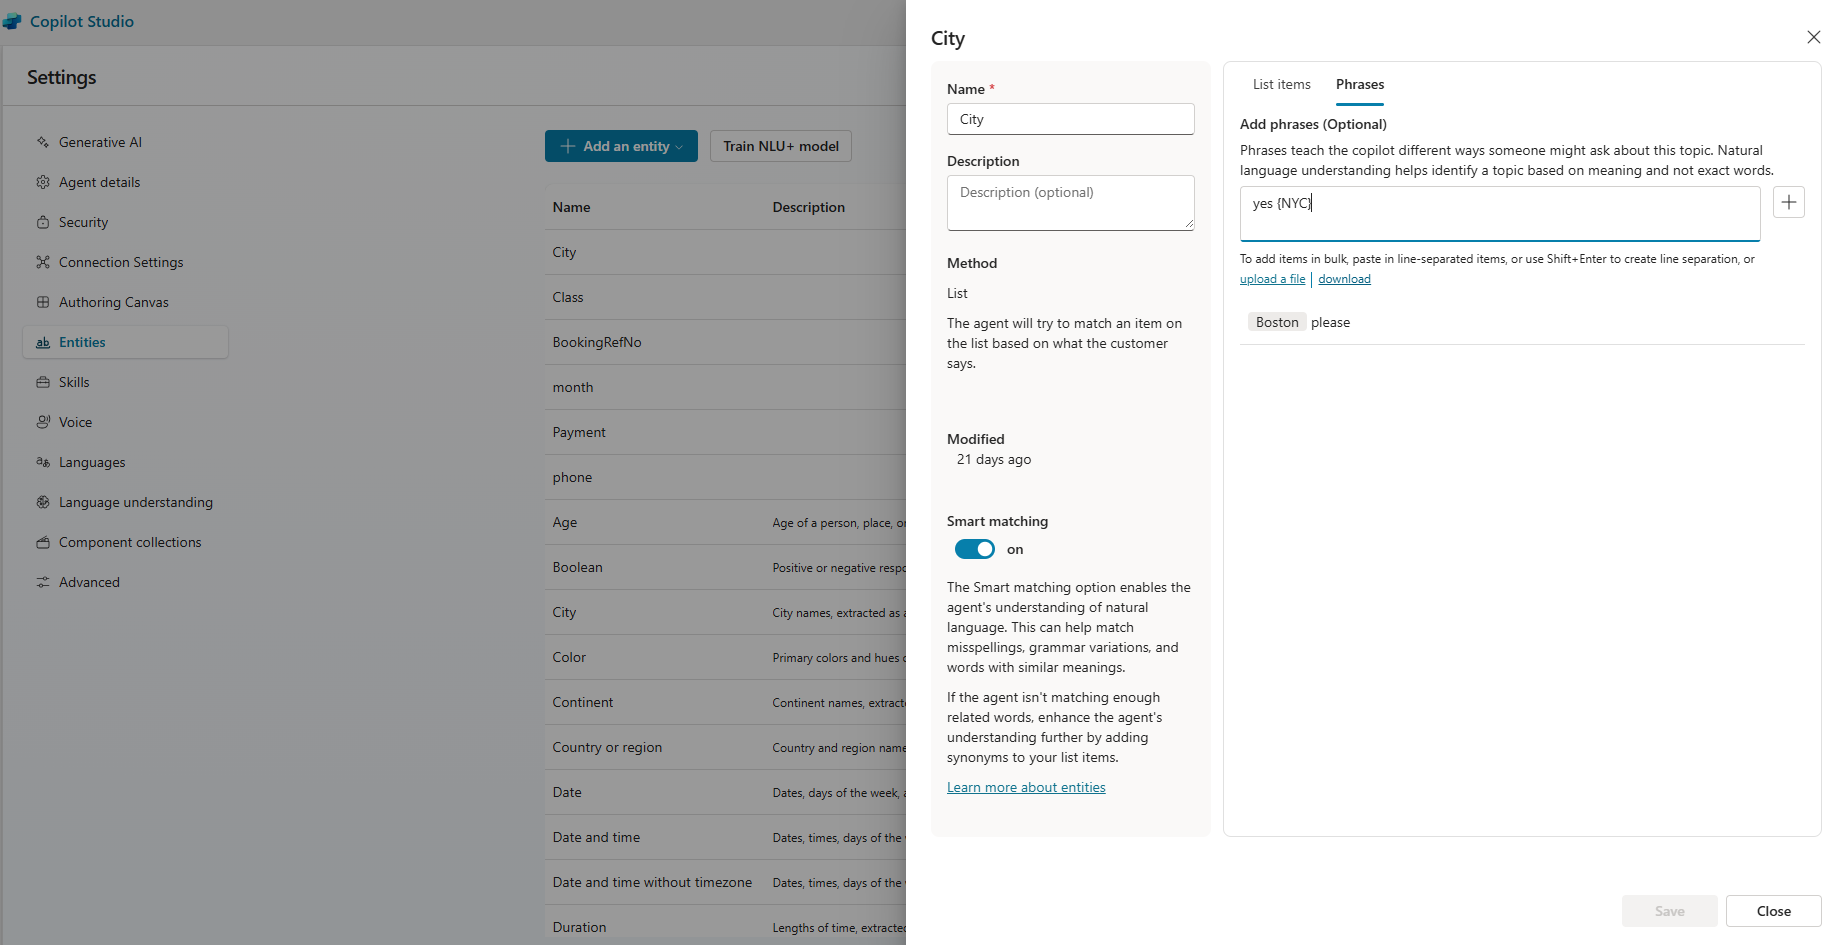Open the Learn more about entities link

(1026, 788)
